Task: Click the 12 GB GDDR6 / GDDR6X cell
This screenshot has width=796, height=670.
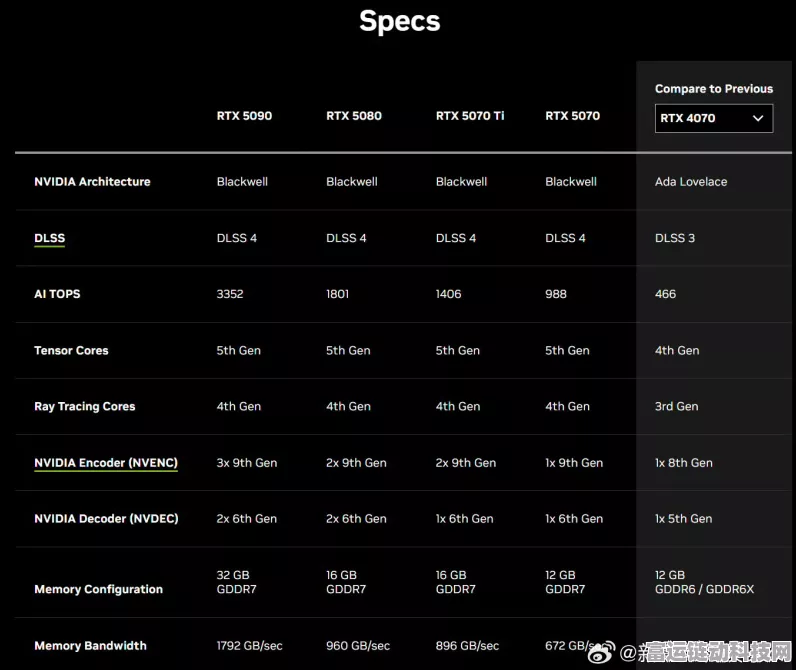Action: pos(705,582)
